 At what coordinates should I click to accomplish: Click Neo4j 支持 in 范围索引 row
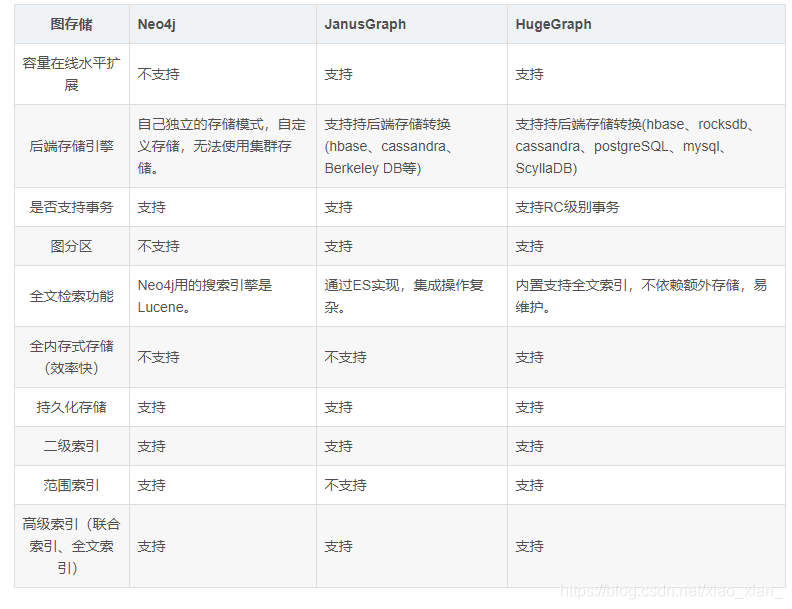tap(152, 485)
